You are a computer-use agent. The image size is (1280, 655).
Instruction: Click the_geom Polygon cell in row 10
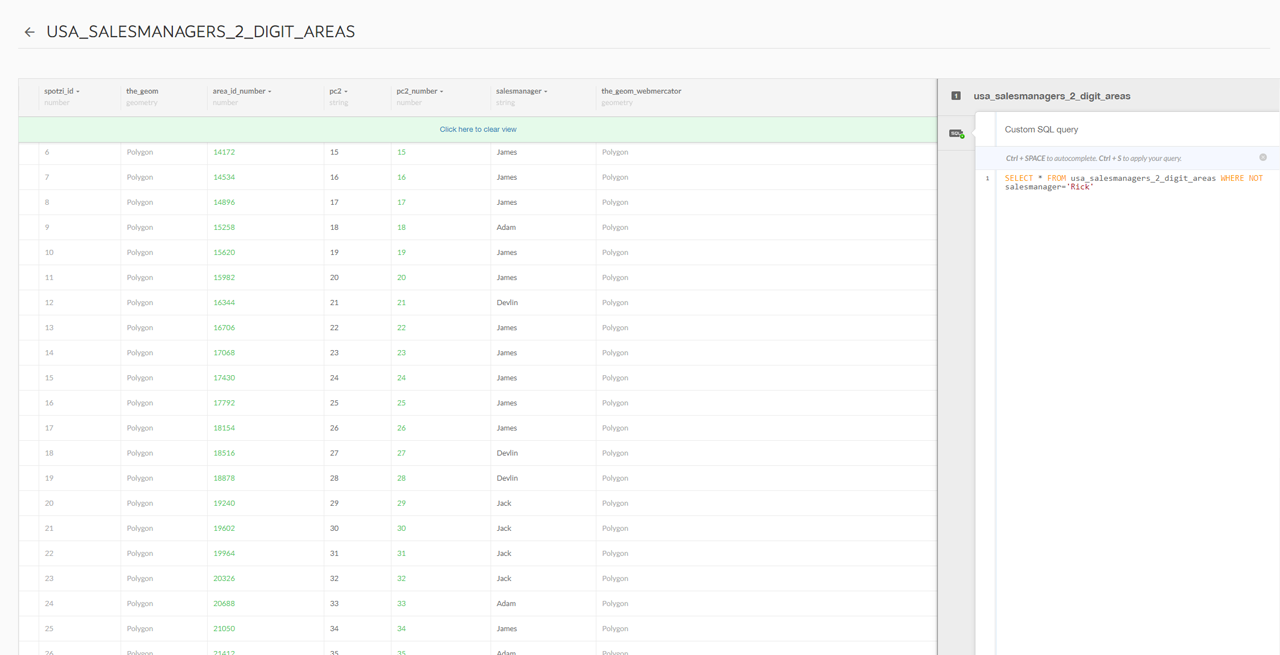click(140, 252)
